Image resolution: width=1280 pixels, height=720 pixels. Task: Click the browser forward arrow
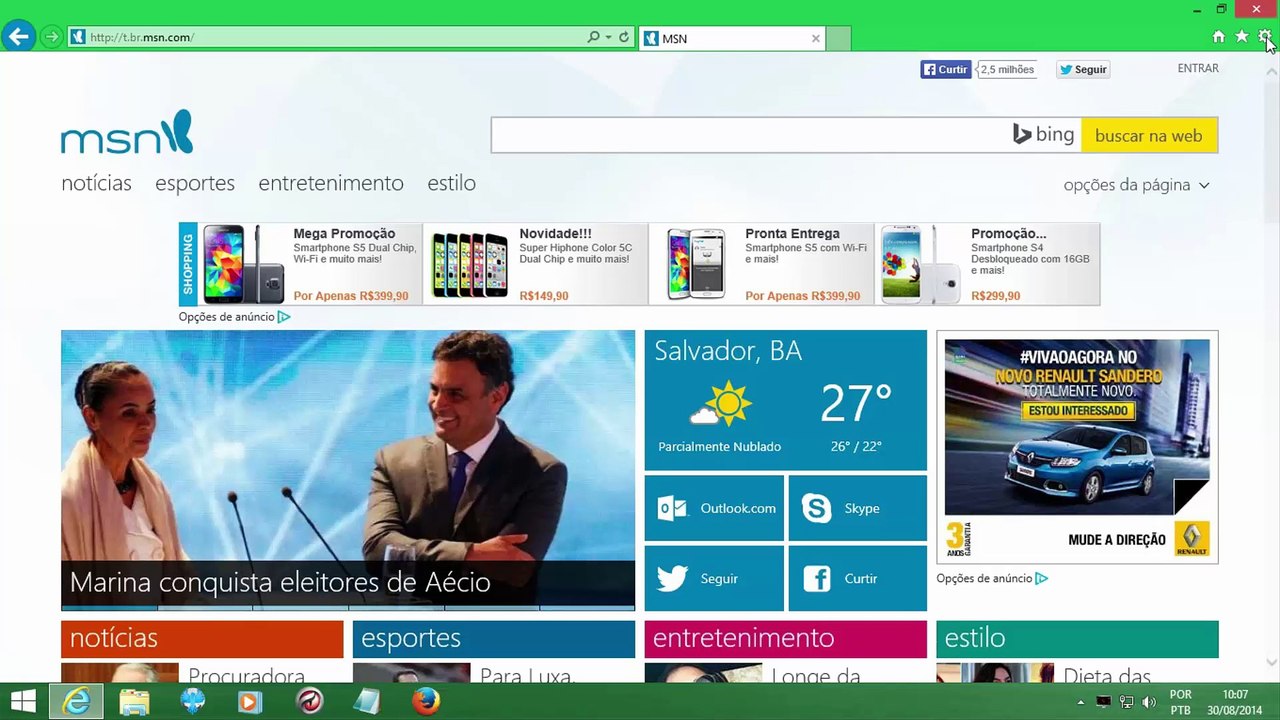[51, 37]
